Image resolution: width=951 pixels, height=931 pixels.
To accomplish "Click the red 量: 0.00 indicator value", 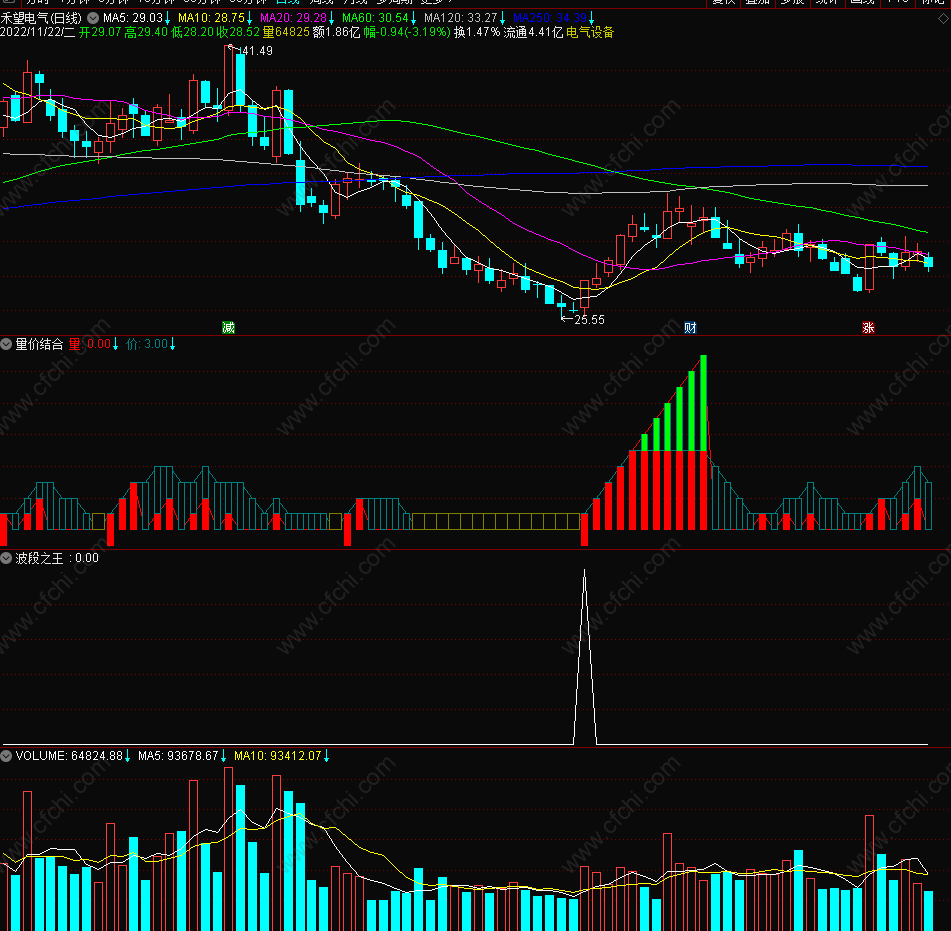I will coord(90,344).
